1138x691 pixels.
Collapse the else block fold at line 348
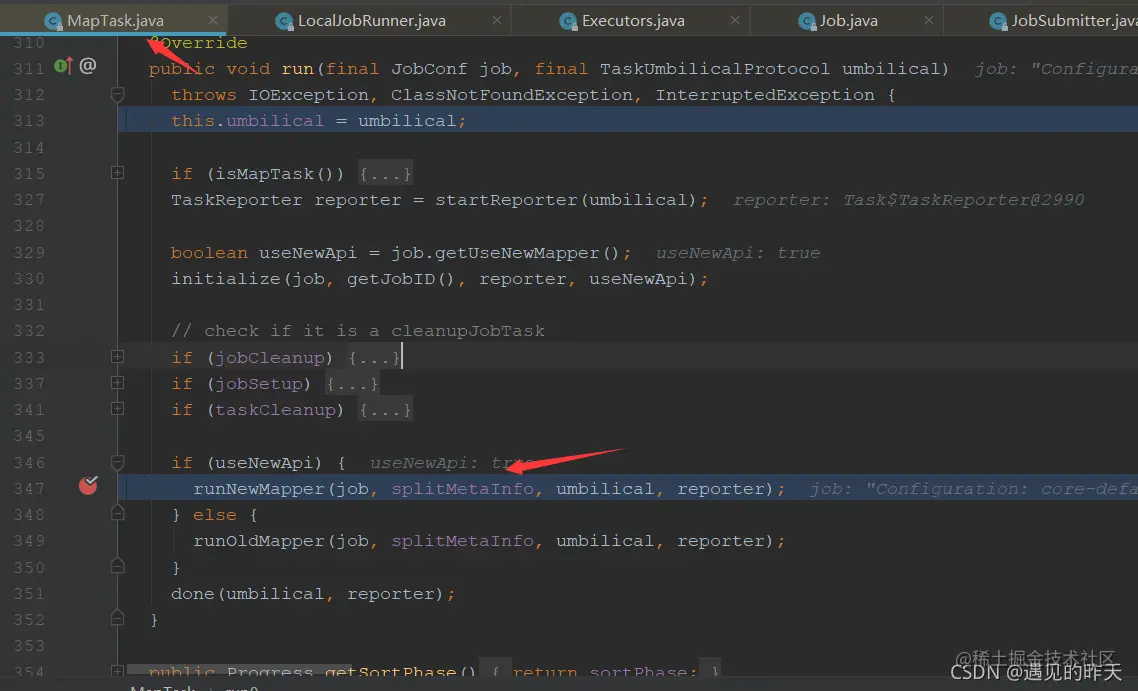tap(118, 514)
